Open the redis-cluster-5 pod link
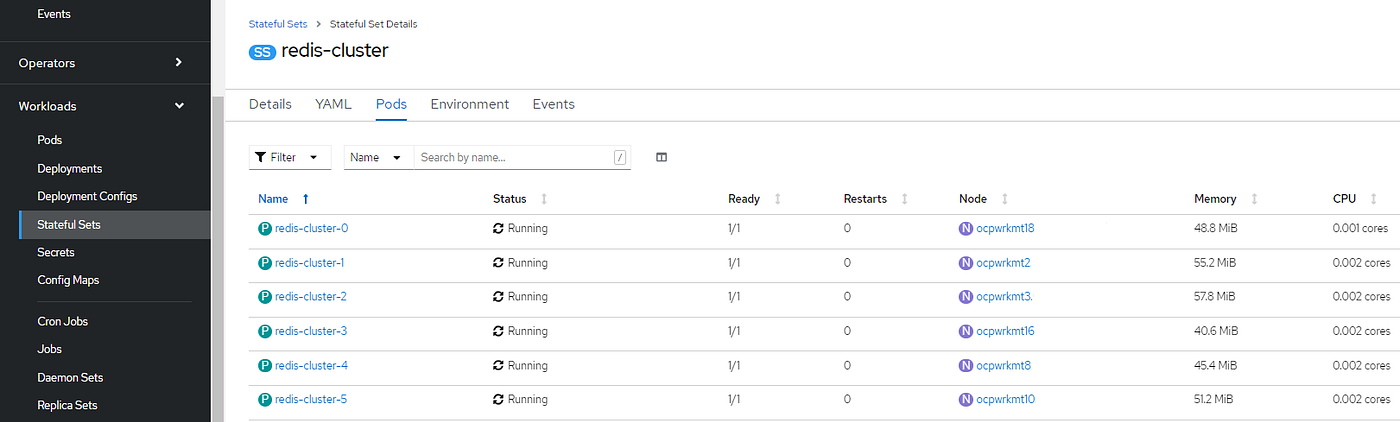 [x=311, y=399]
